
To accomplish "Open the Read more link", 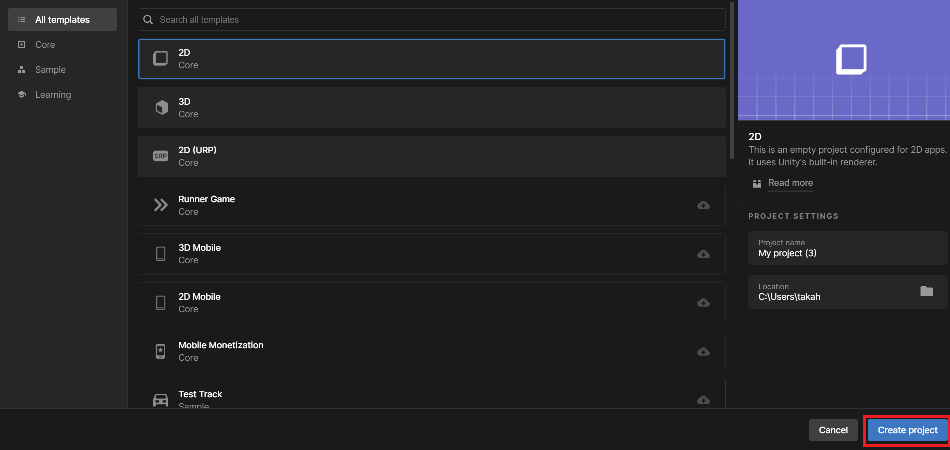I will (790, 183).
